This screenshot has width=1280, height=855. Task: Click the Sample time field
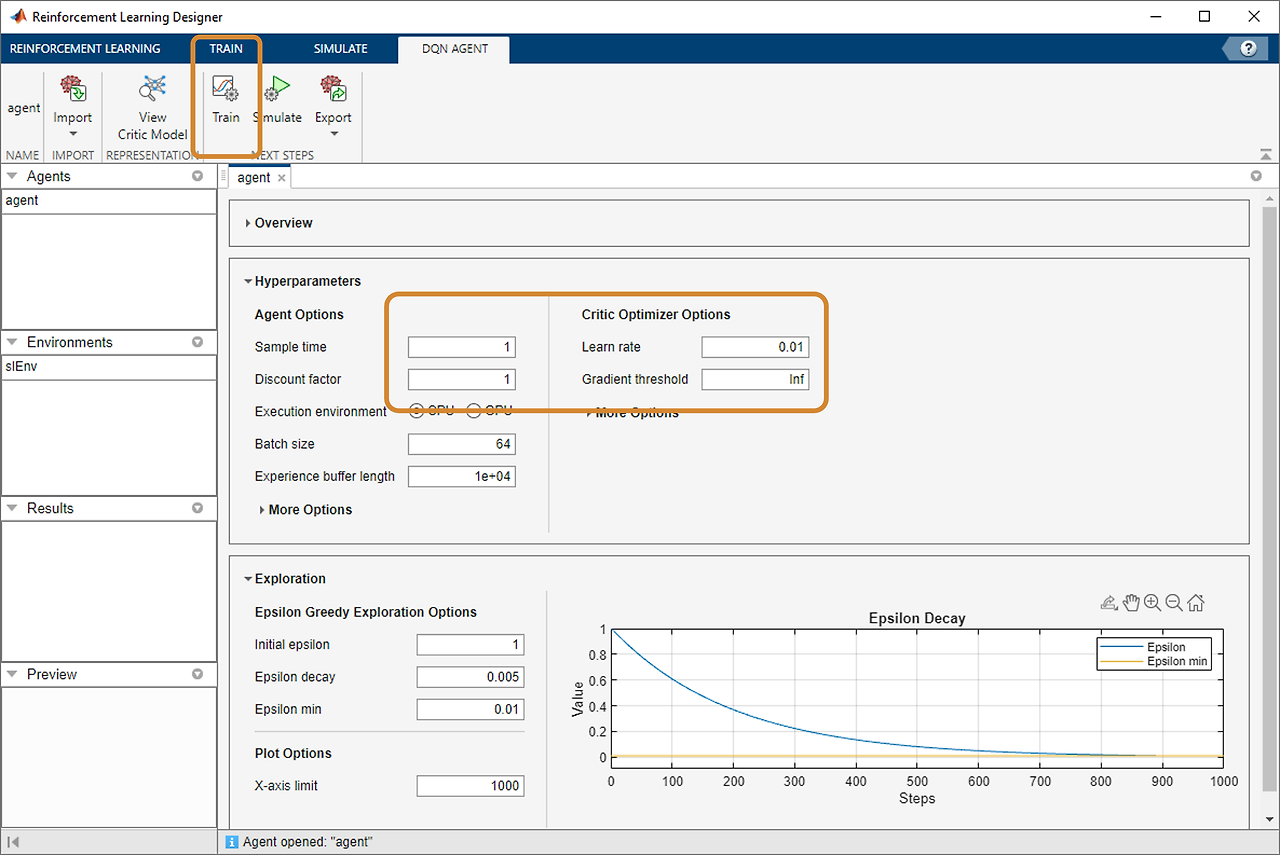(462, 347)
